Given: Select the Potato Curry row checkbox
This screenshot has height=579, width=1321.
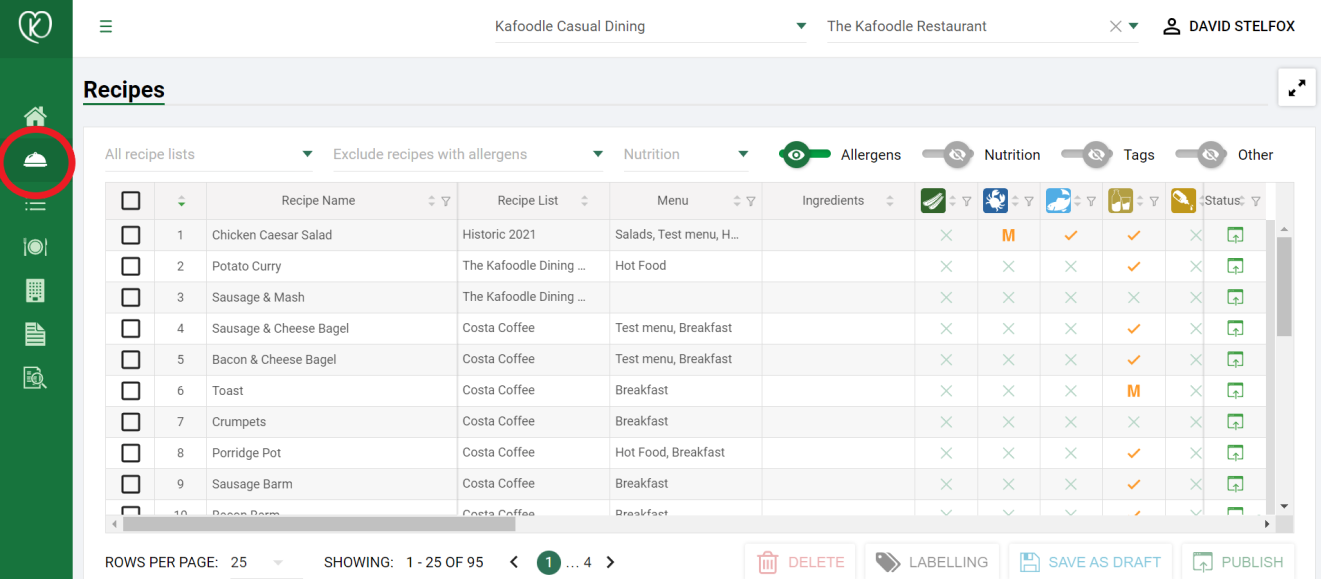Looking at the screenshot, I should (x=131, y=266).
